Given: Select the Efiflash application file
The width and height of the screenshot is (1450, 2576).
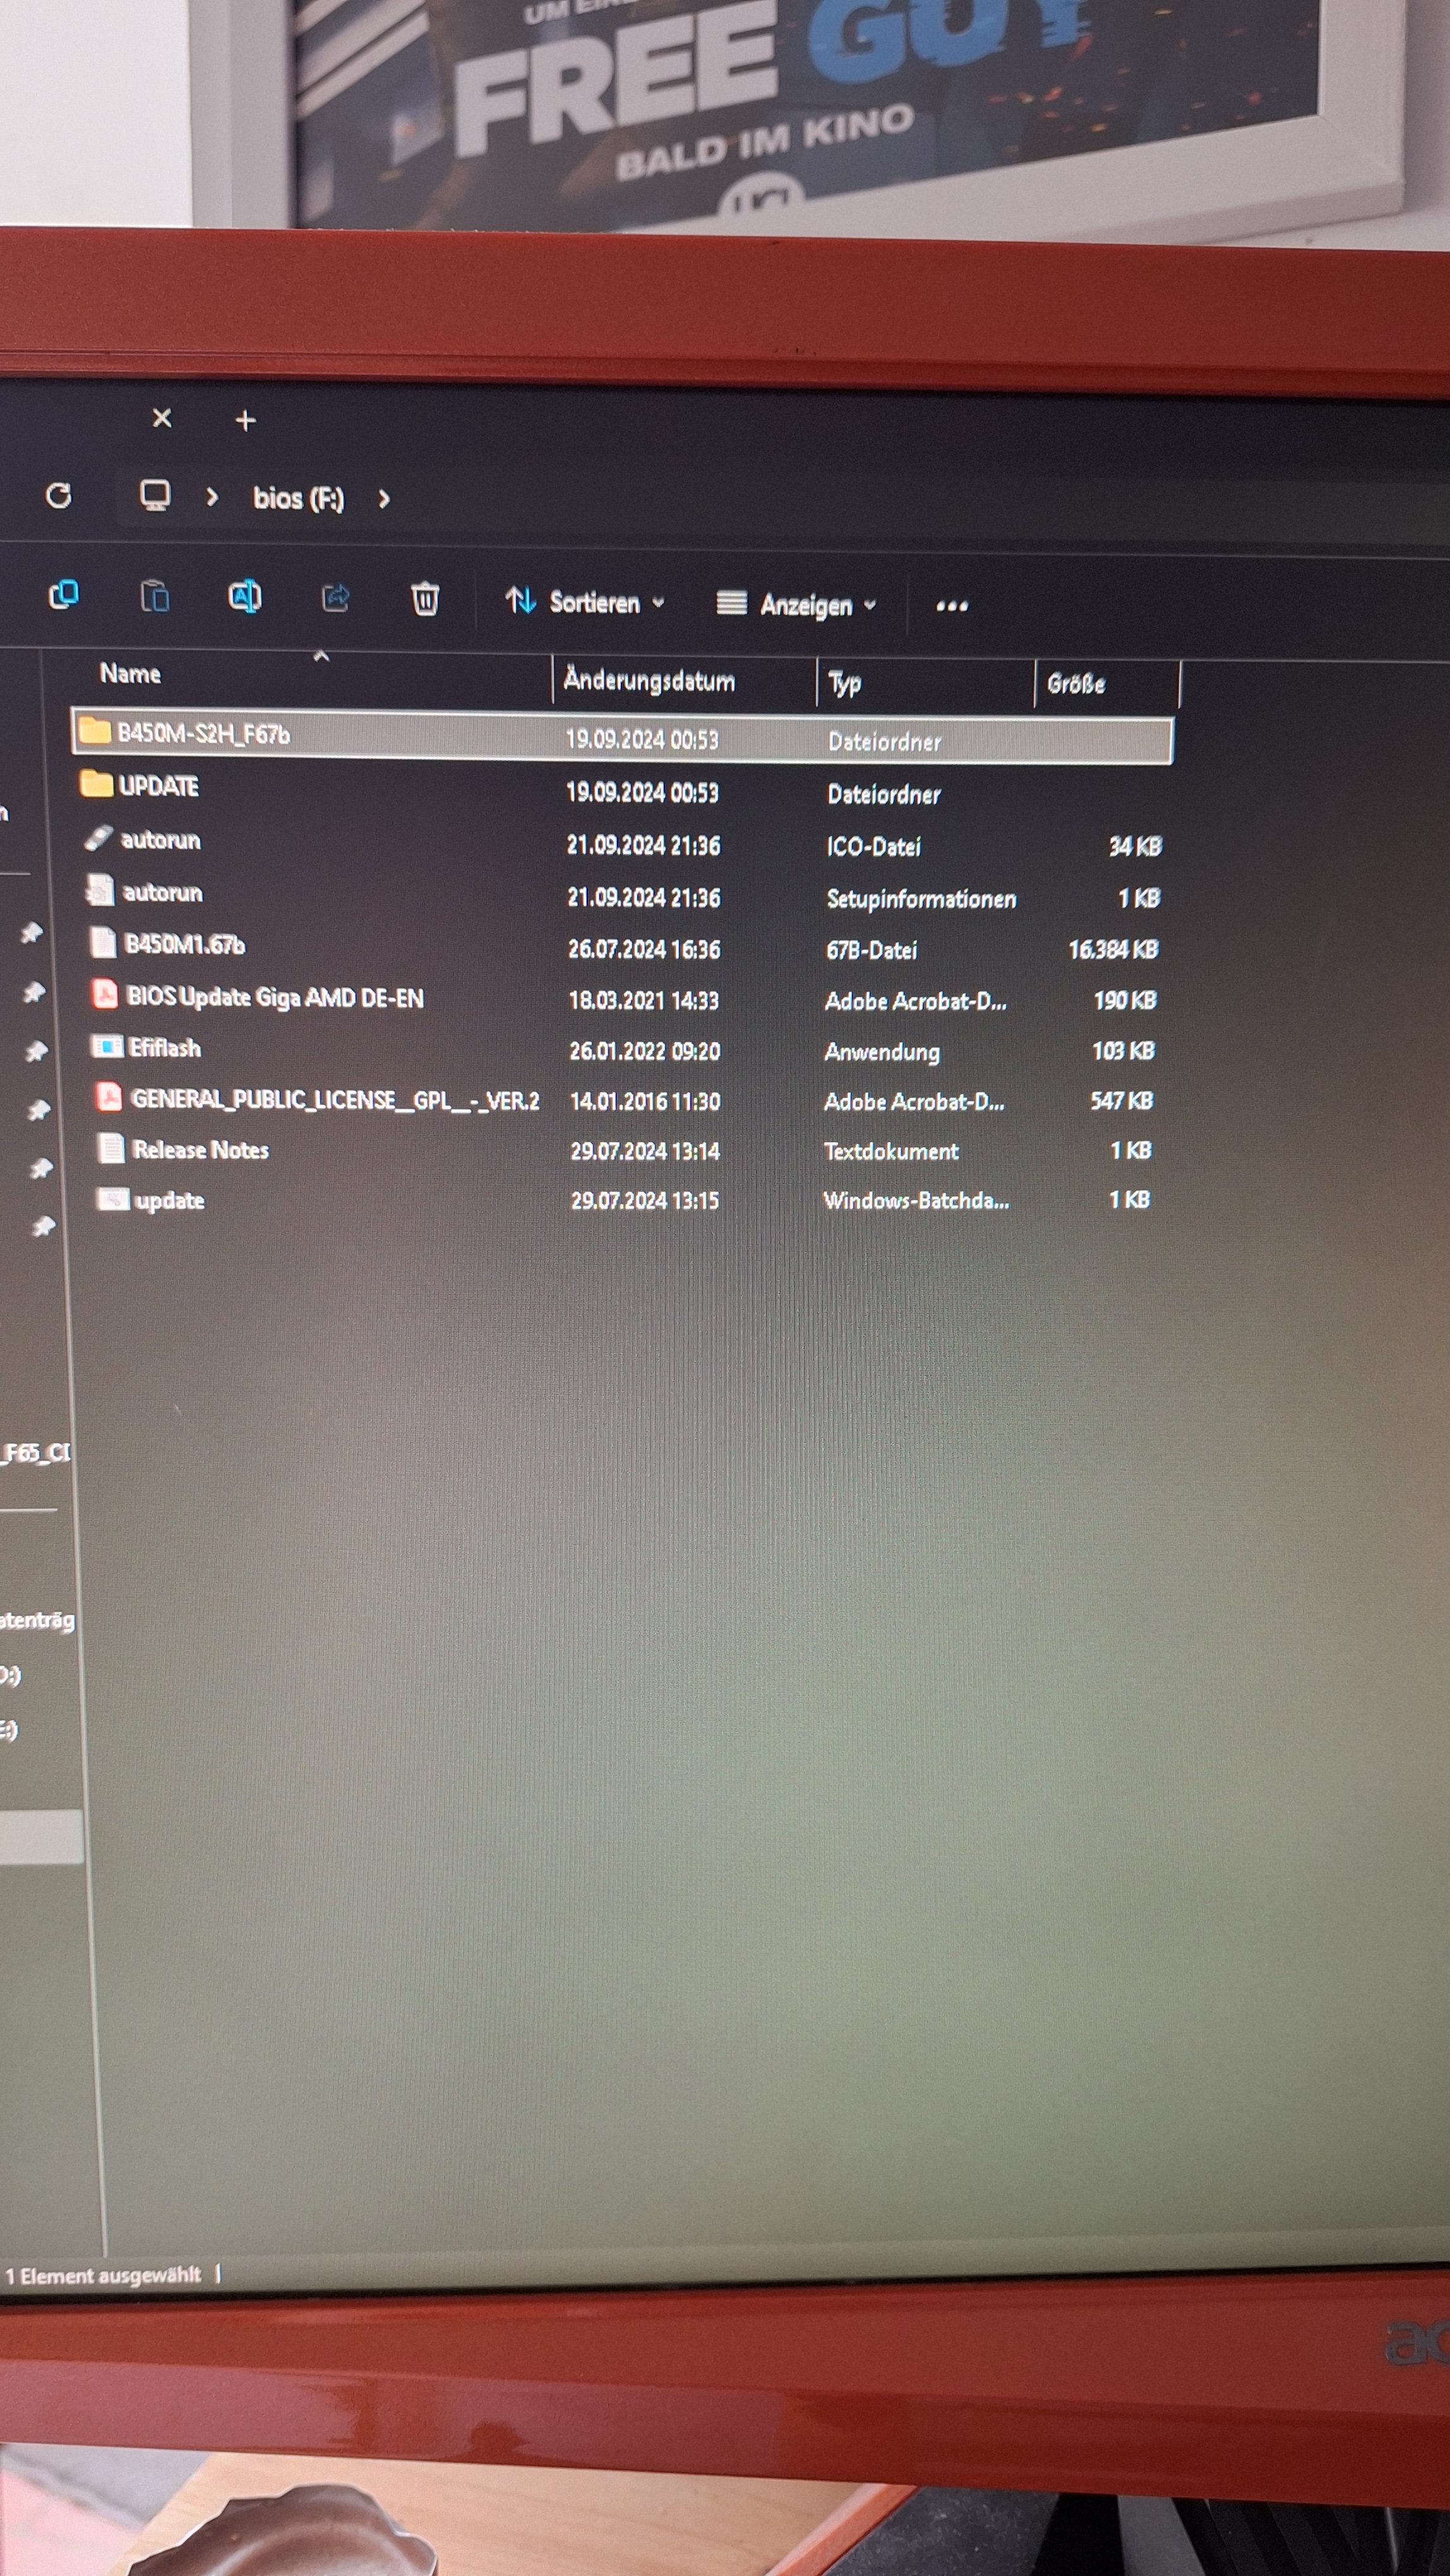Looking at the screenshot, I should click(165, 1048).
